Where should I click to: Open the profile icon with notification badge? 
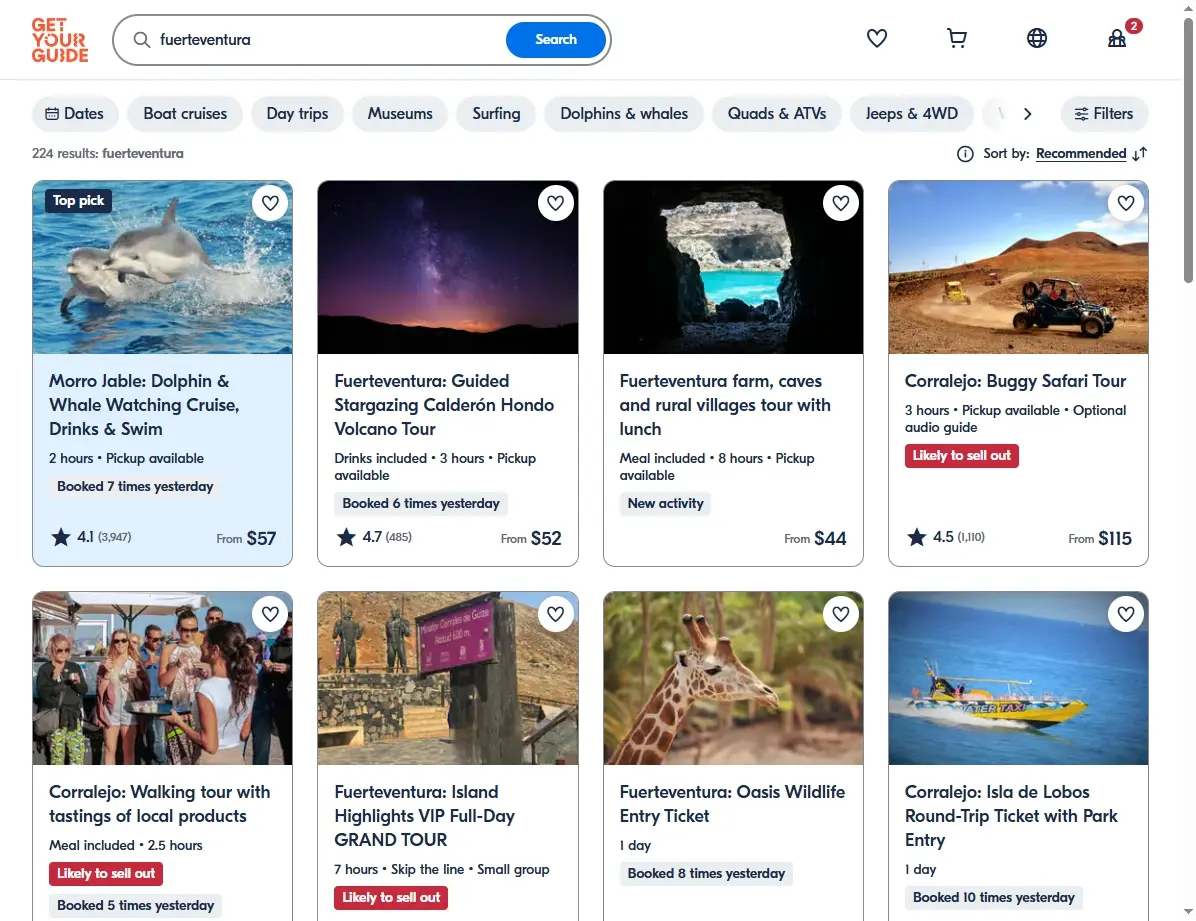coord(1117,38)
